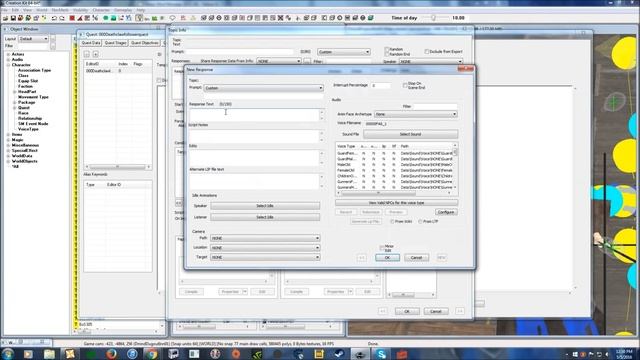The width and height of the screenshot is (640, 360).
Task: Toggle Stop On Scene End checkbox
Action: (x=405, y=85)
